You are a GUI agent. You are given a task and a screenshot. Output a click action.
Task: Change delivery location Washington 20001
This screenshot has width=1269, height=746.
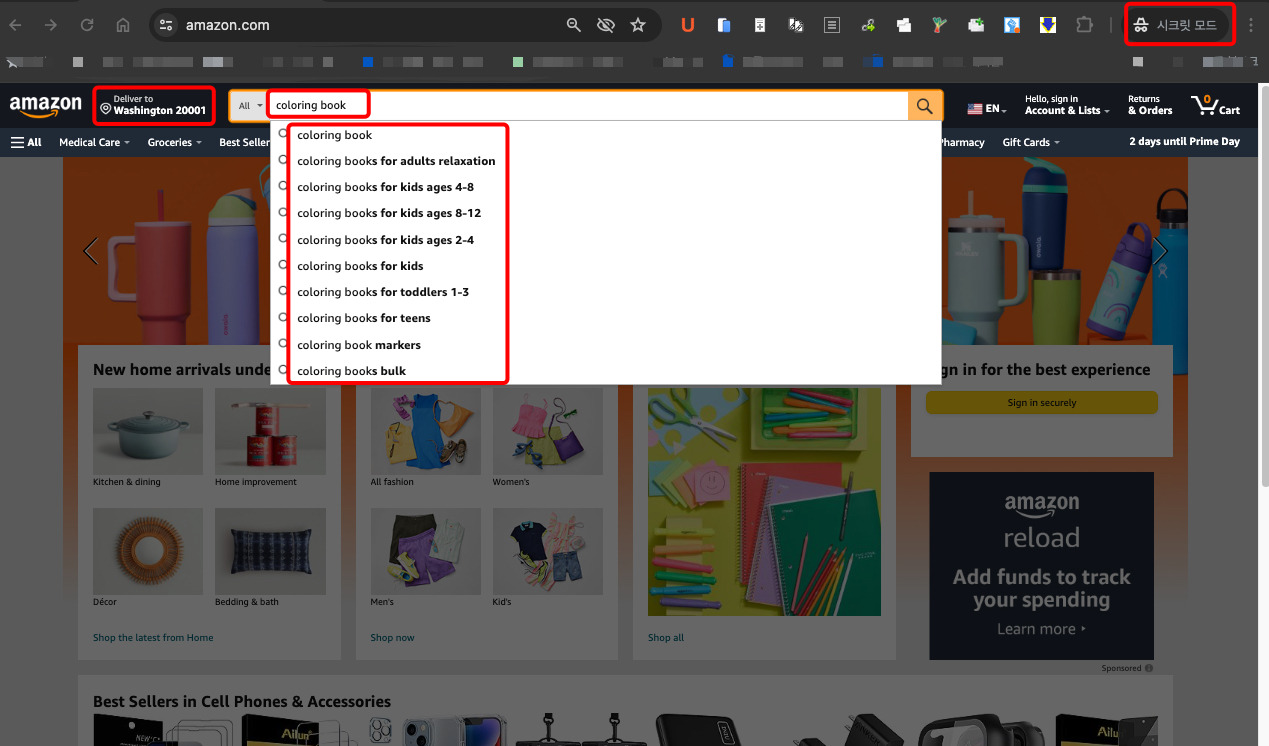[x=154, y=105]
